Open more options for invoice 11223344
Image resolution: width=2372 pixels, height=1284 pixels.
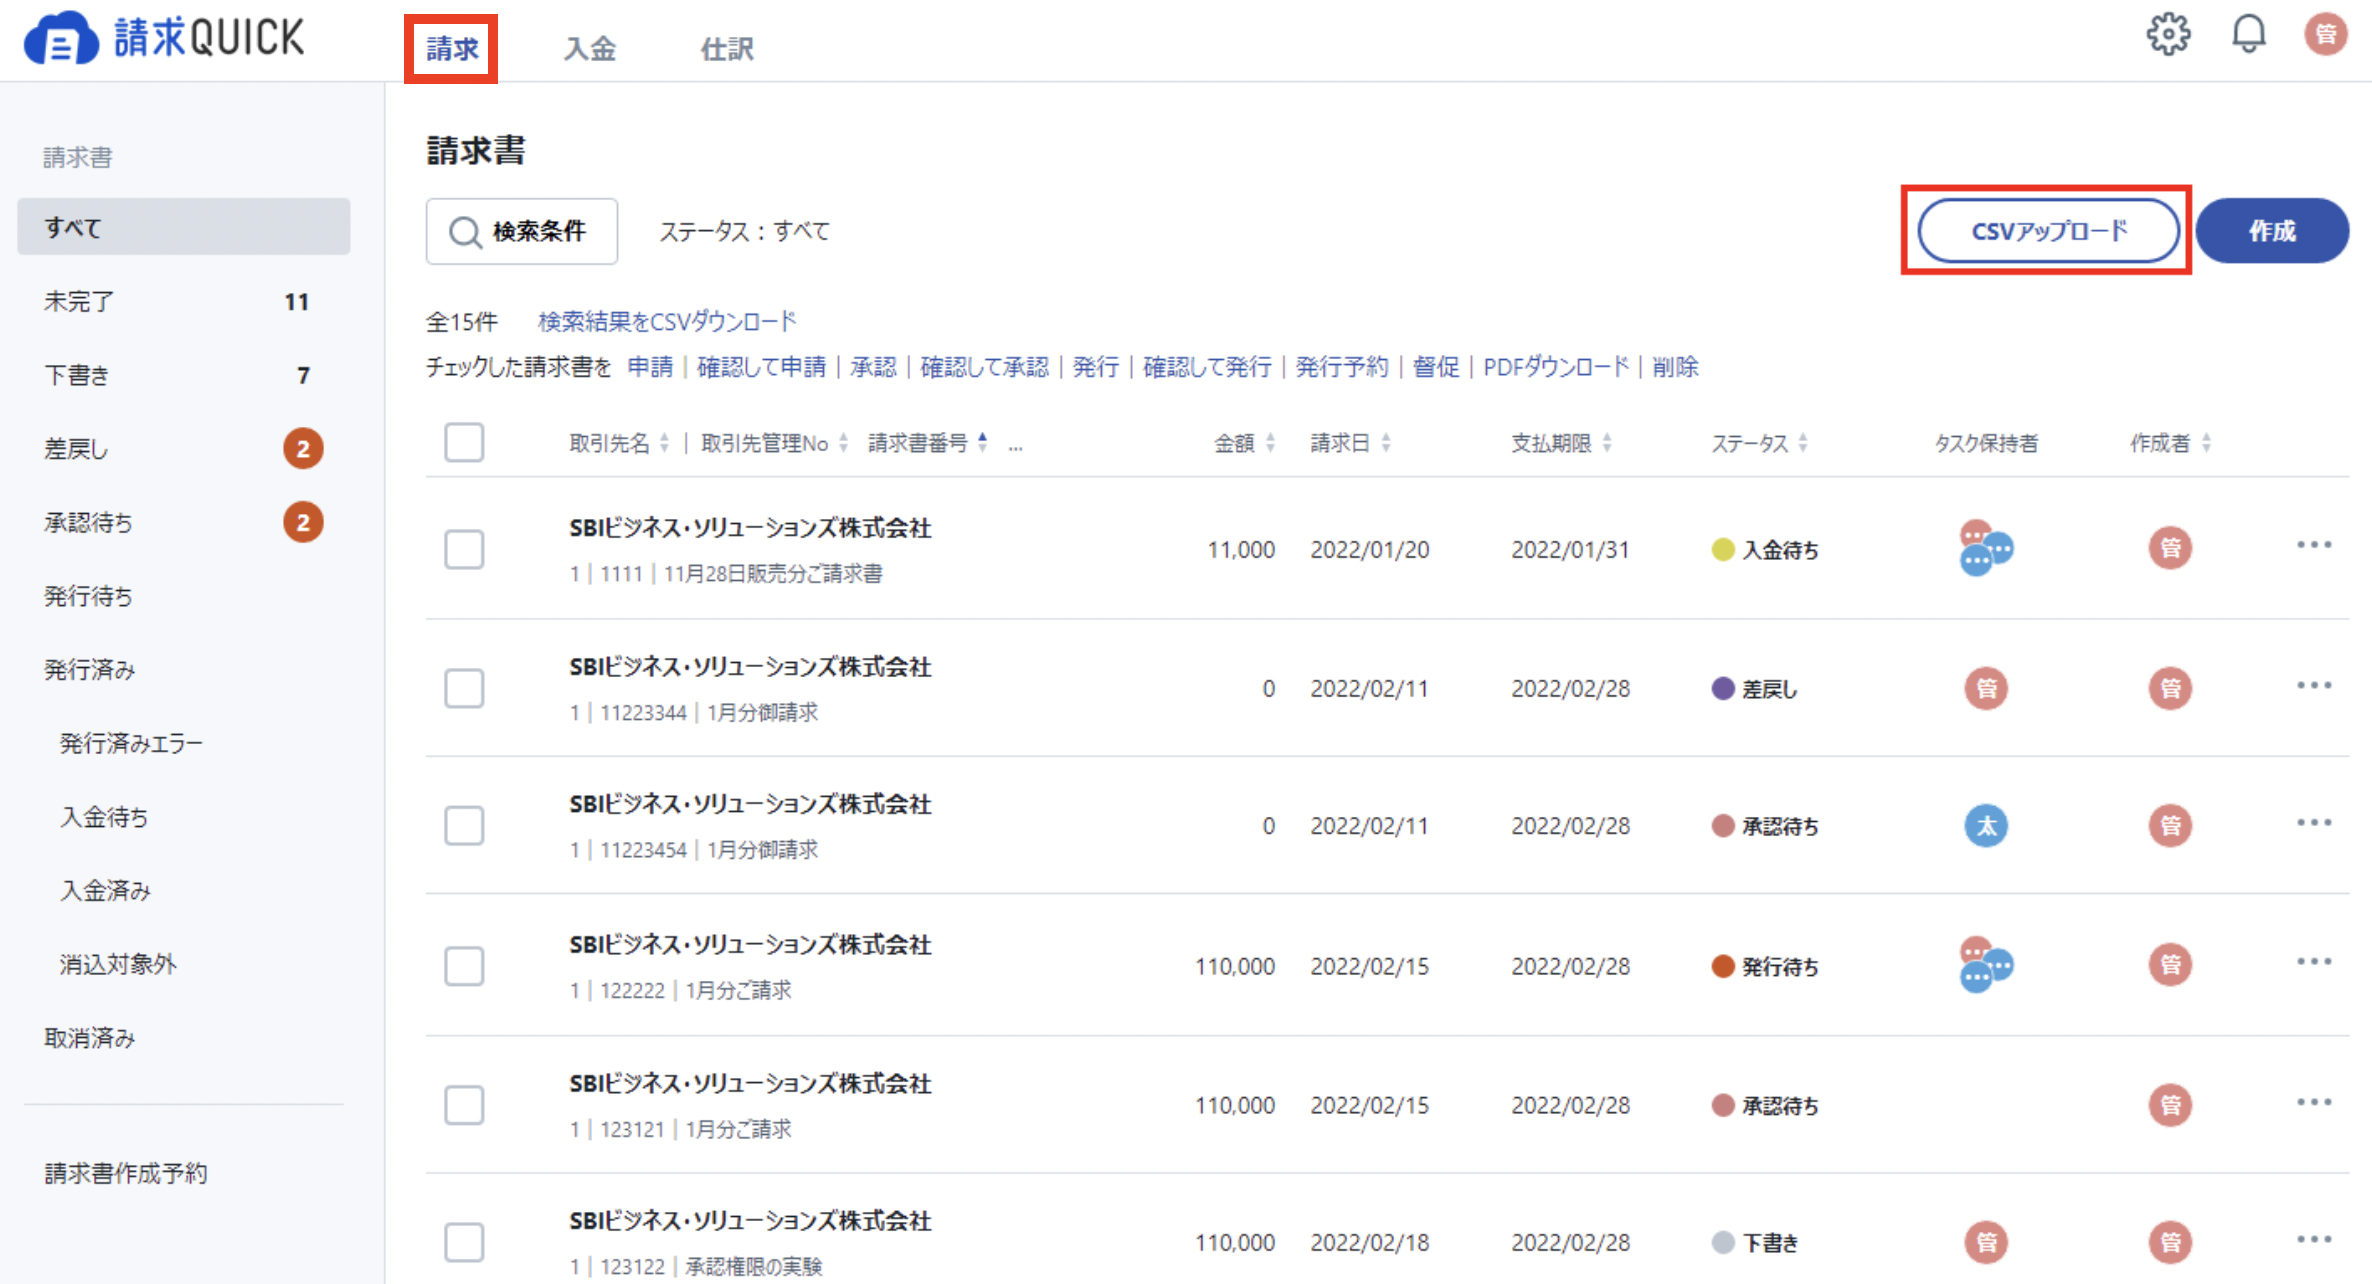tap(2314, 685)
